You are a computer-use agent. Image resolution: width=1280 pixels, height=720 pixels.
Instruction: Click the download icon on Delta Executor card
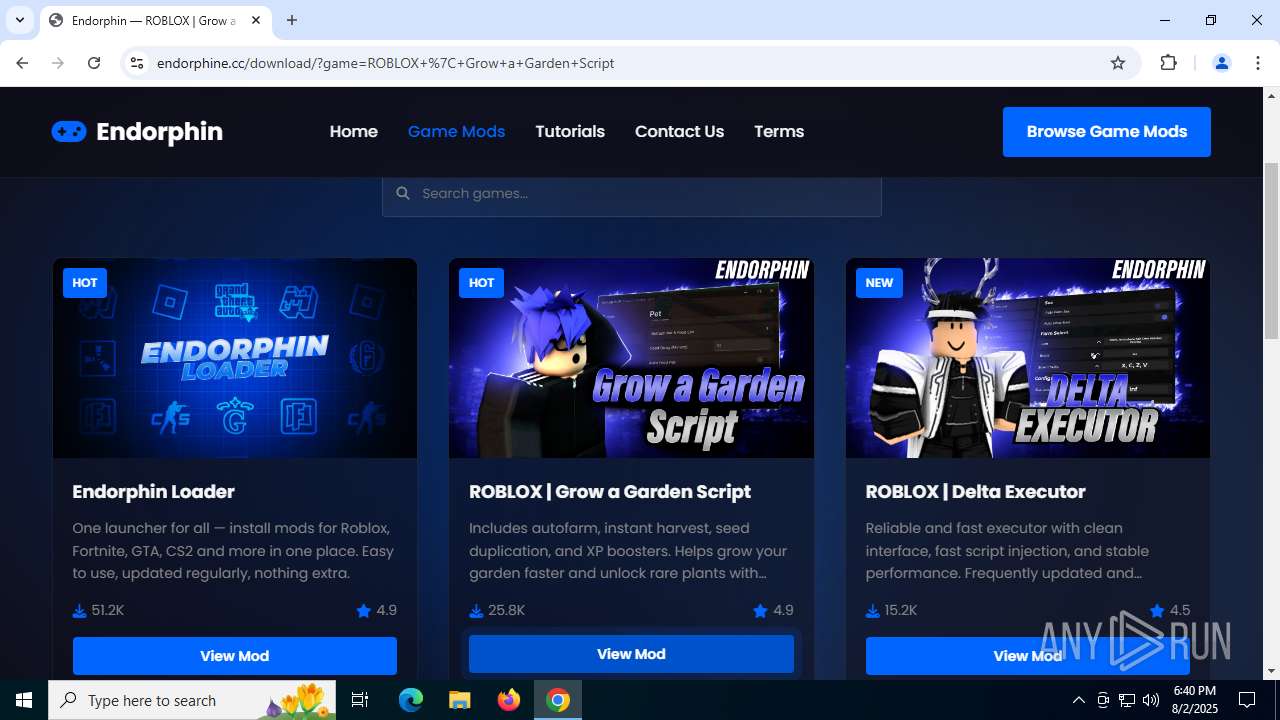click(x=872, y=610)
